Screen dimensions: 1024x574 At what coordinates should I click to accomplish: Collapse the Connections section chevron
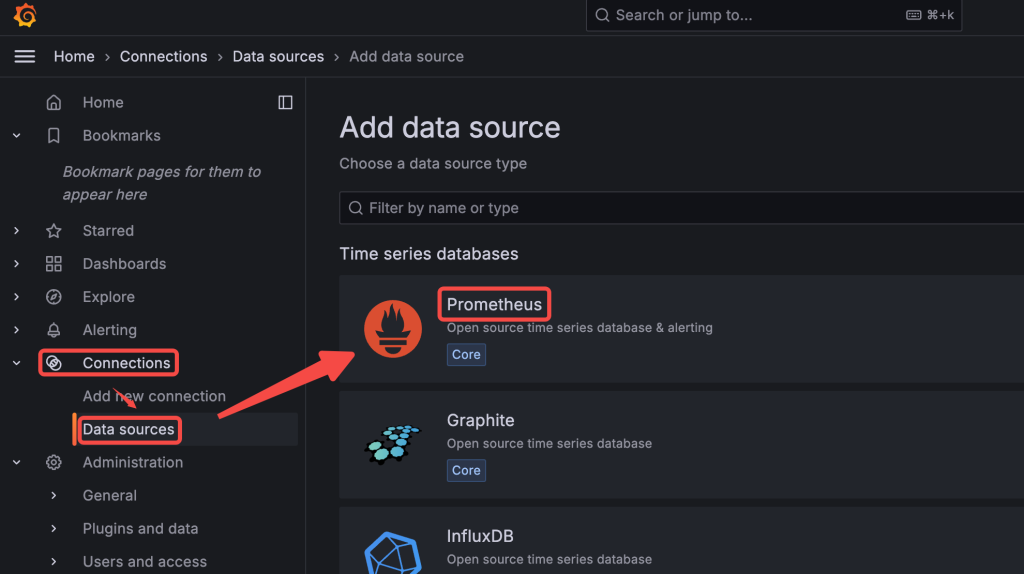pos(16,363)
